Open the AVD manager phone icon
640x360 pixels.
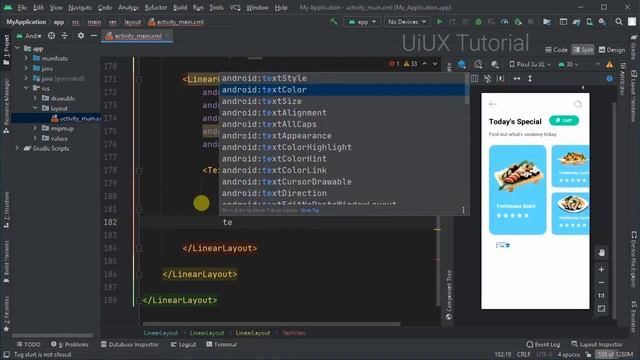(589, 22)
